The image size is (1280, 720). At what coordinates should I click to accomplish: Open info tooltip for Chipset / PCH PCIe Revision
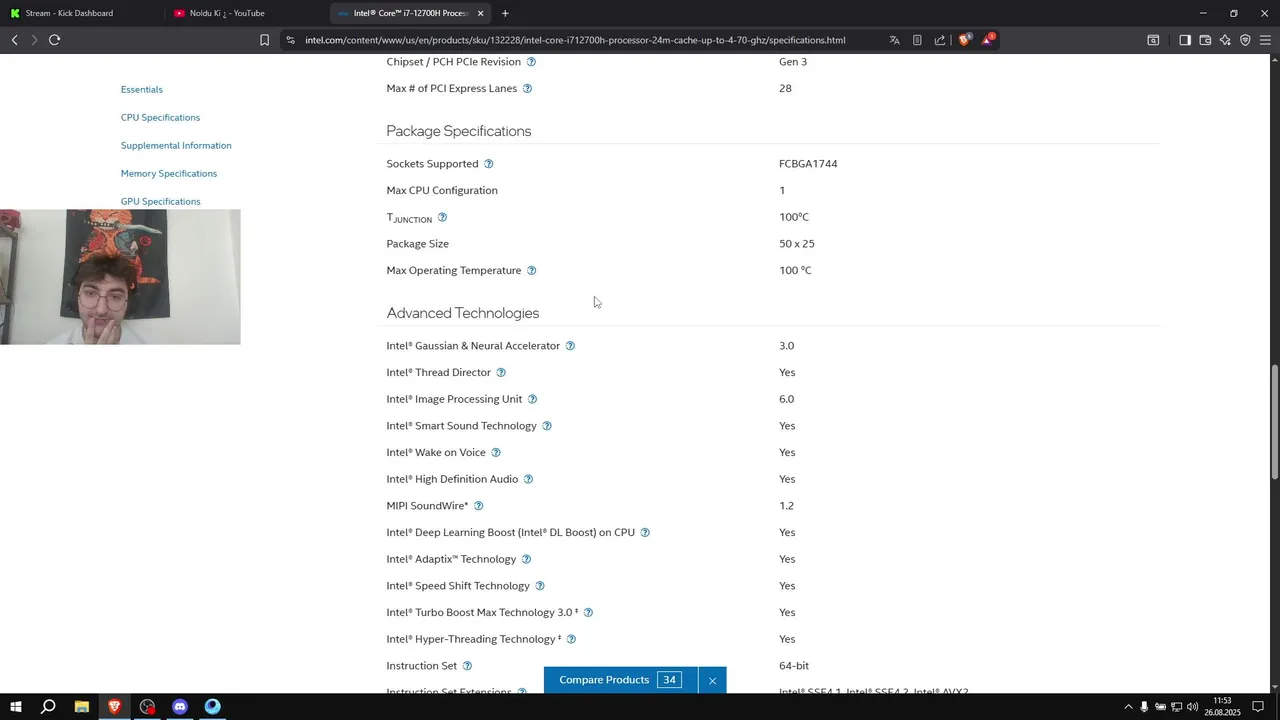(531, 62)
